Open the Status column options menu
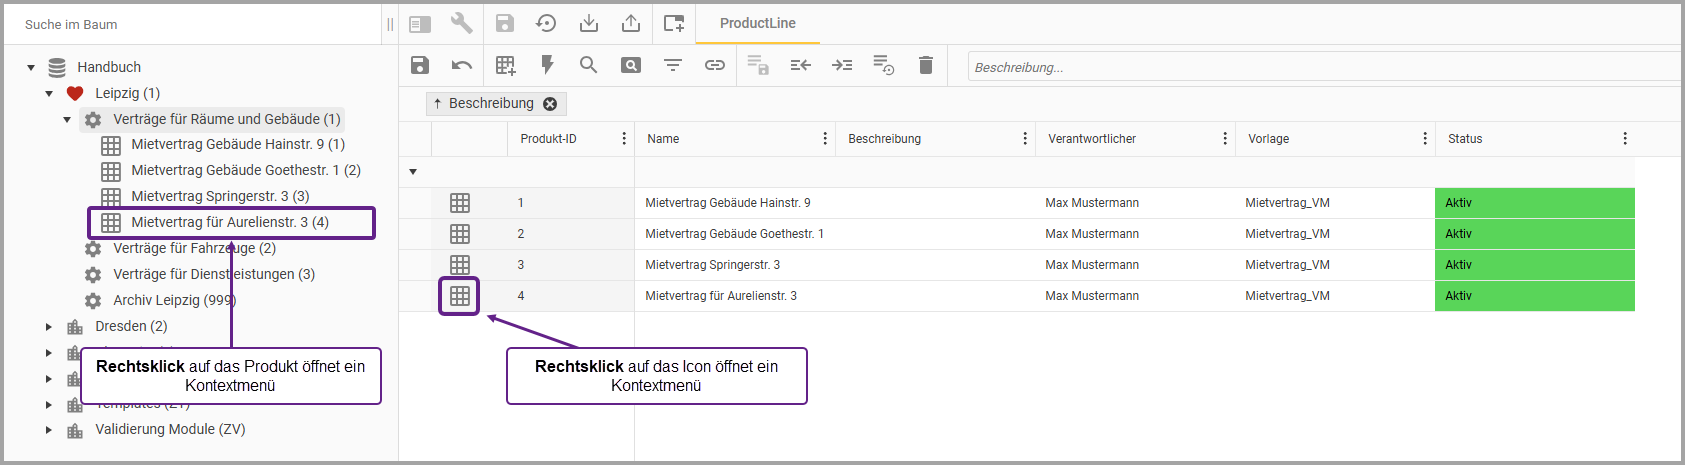The width and height of the screenshot is (1685, 465). pyautogui.click(x=1625, y=139)
